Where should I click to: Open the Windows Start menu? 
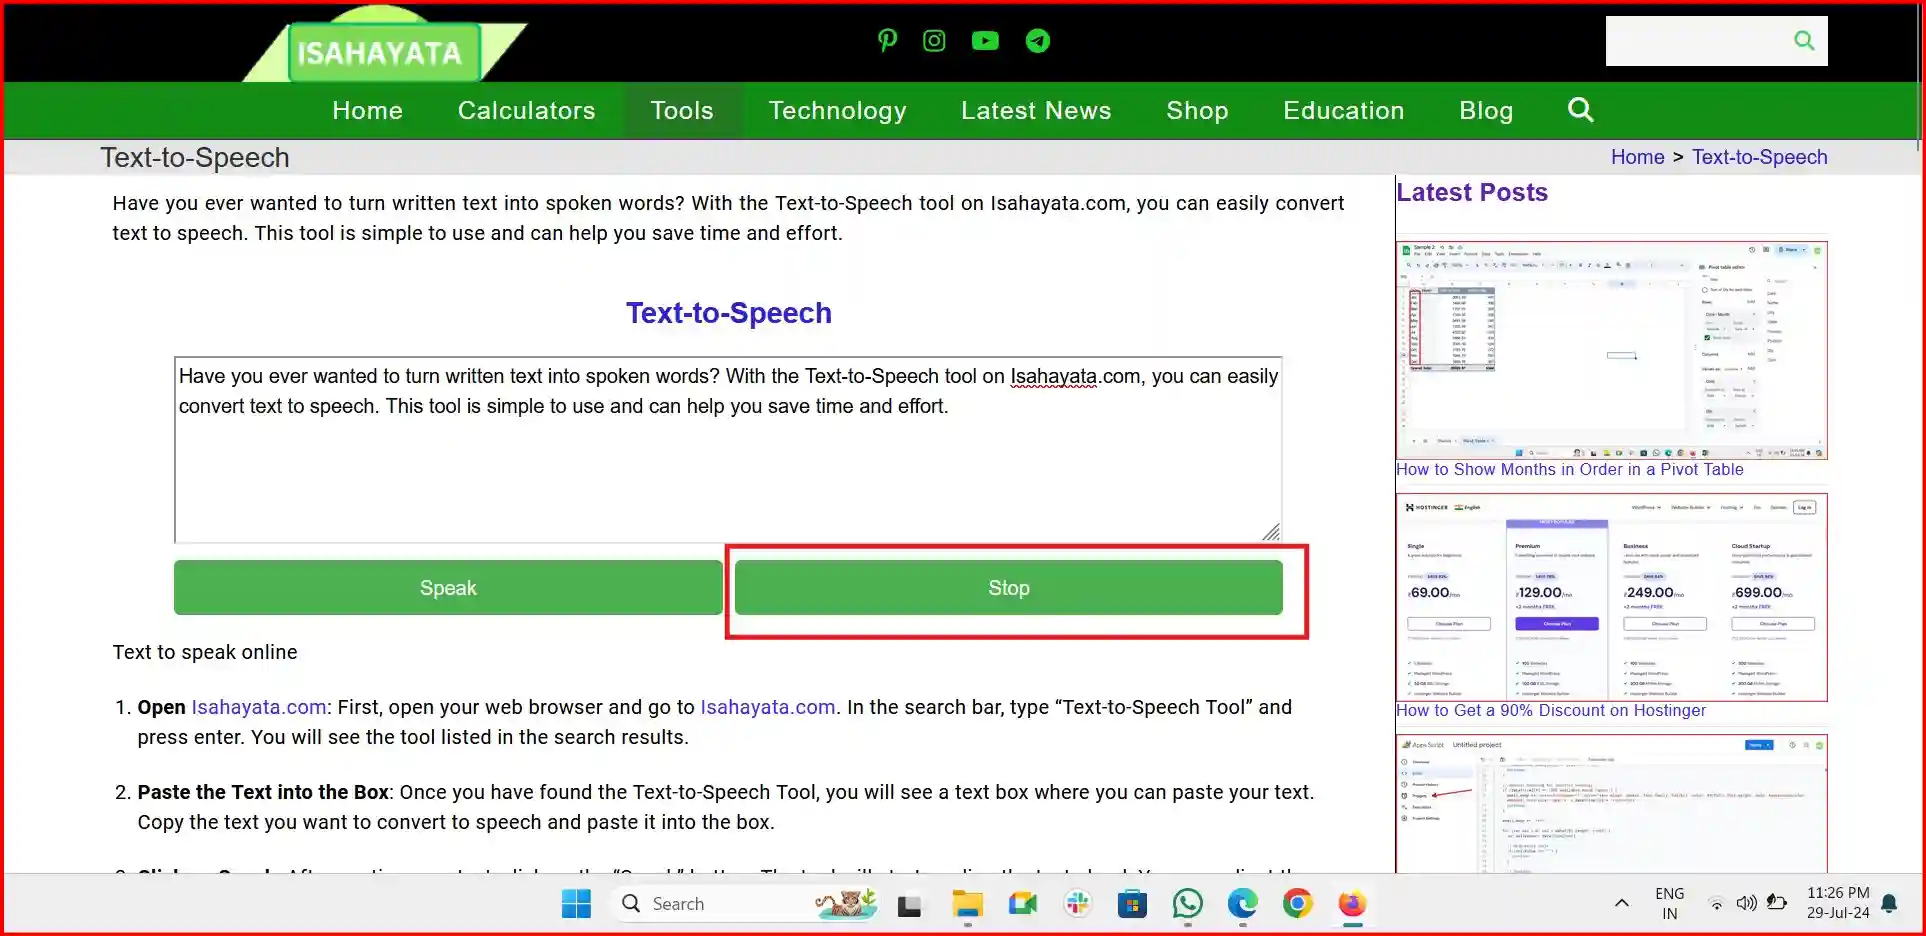click(575, 903)
